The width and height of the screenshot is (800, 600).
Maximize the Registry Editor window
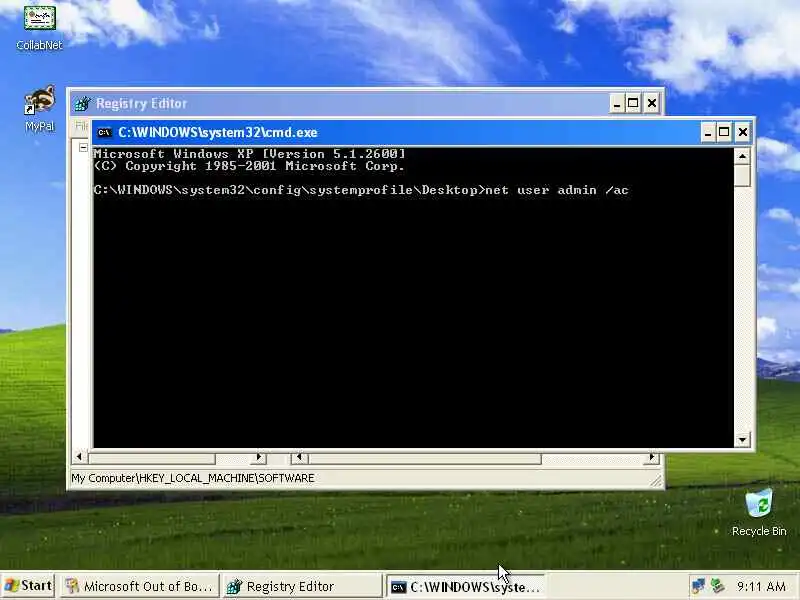(634, 104)
